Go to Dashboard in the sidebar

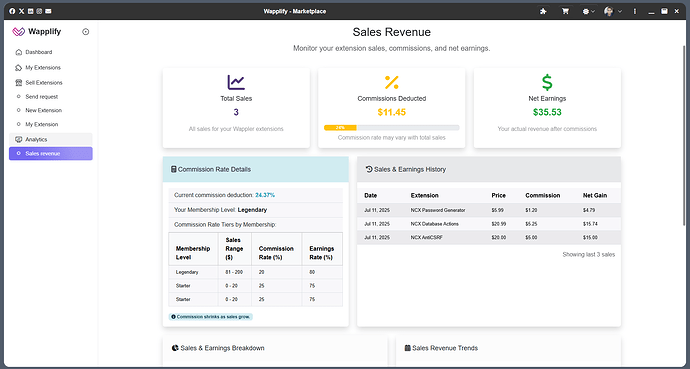tap(51, 52)
